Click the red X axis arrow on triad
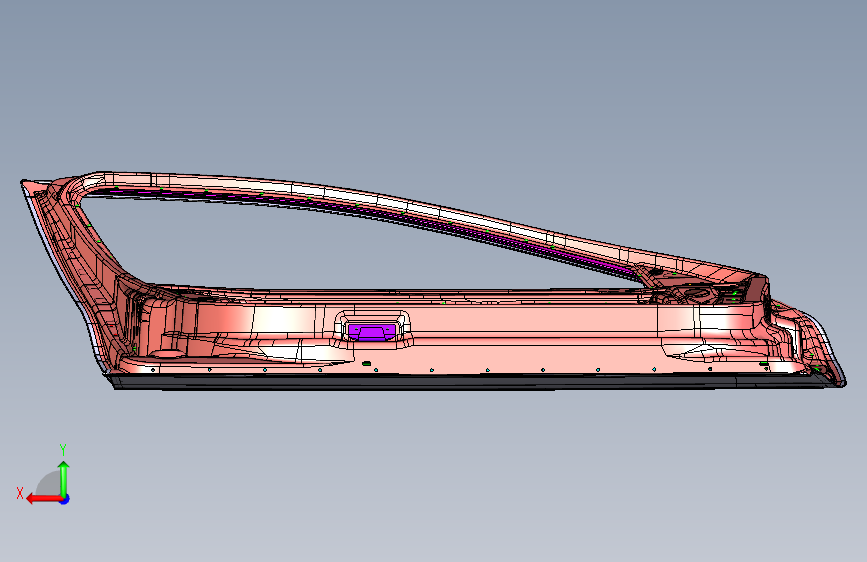 [43, 499]
